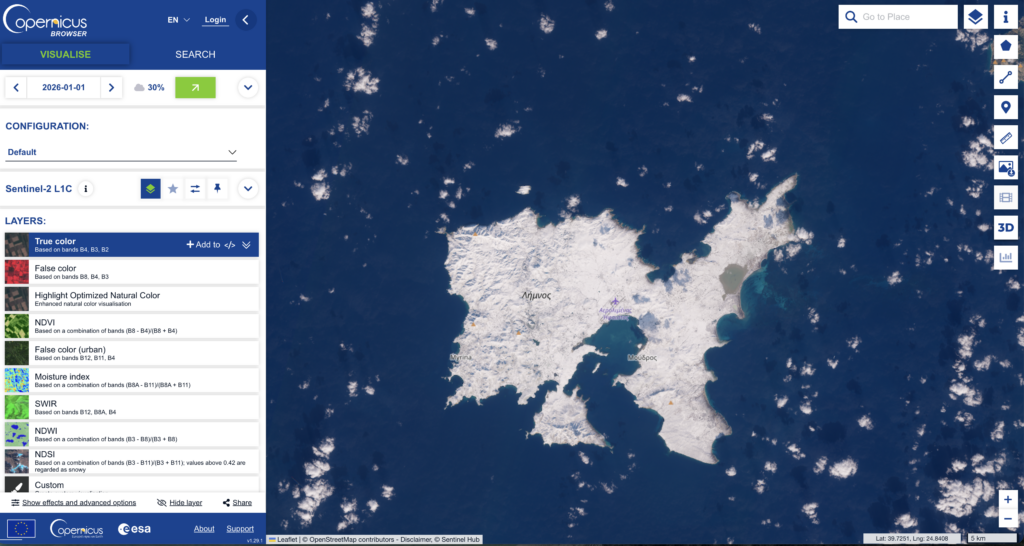
Task: Click the image download icon
Action: coord(1005,168)
